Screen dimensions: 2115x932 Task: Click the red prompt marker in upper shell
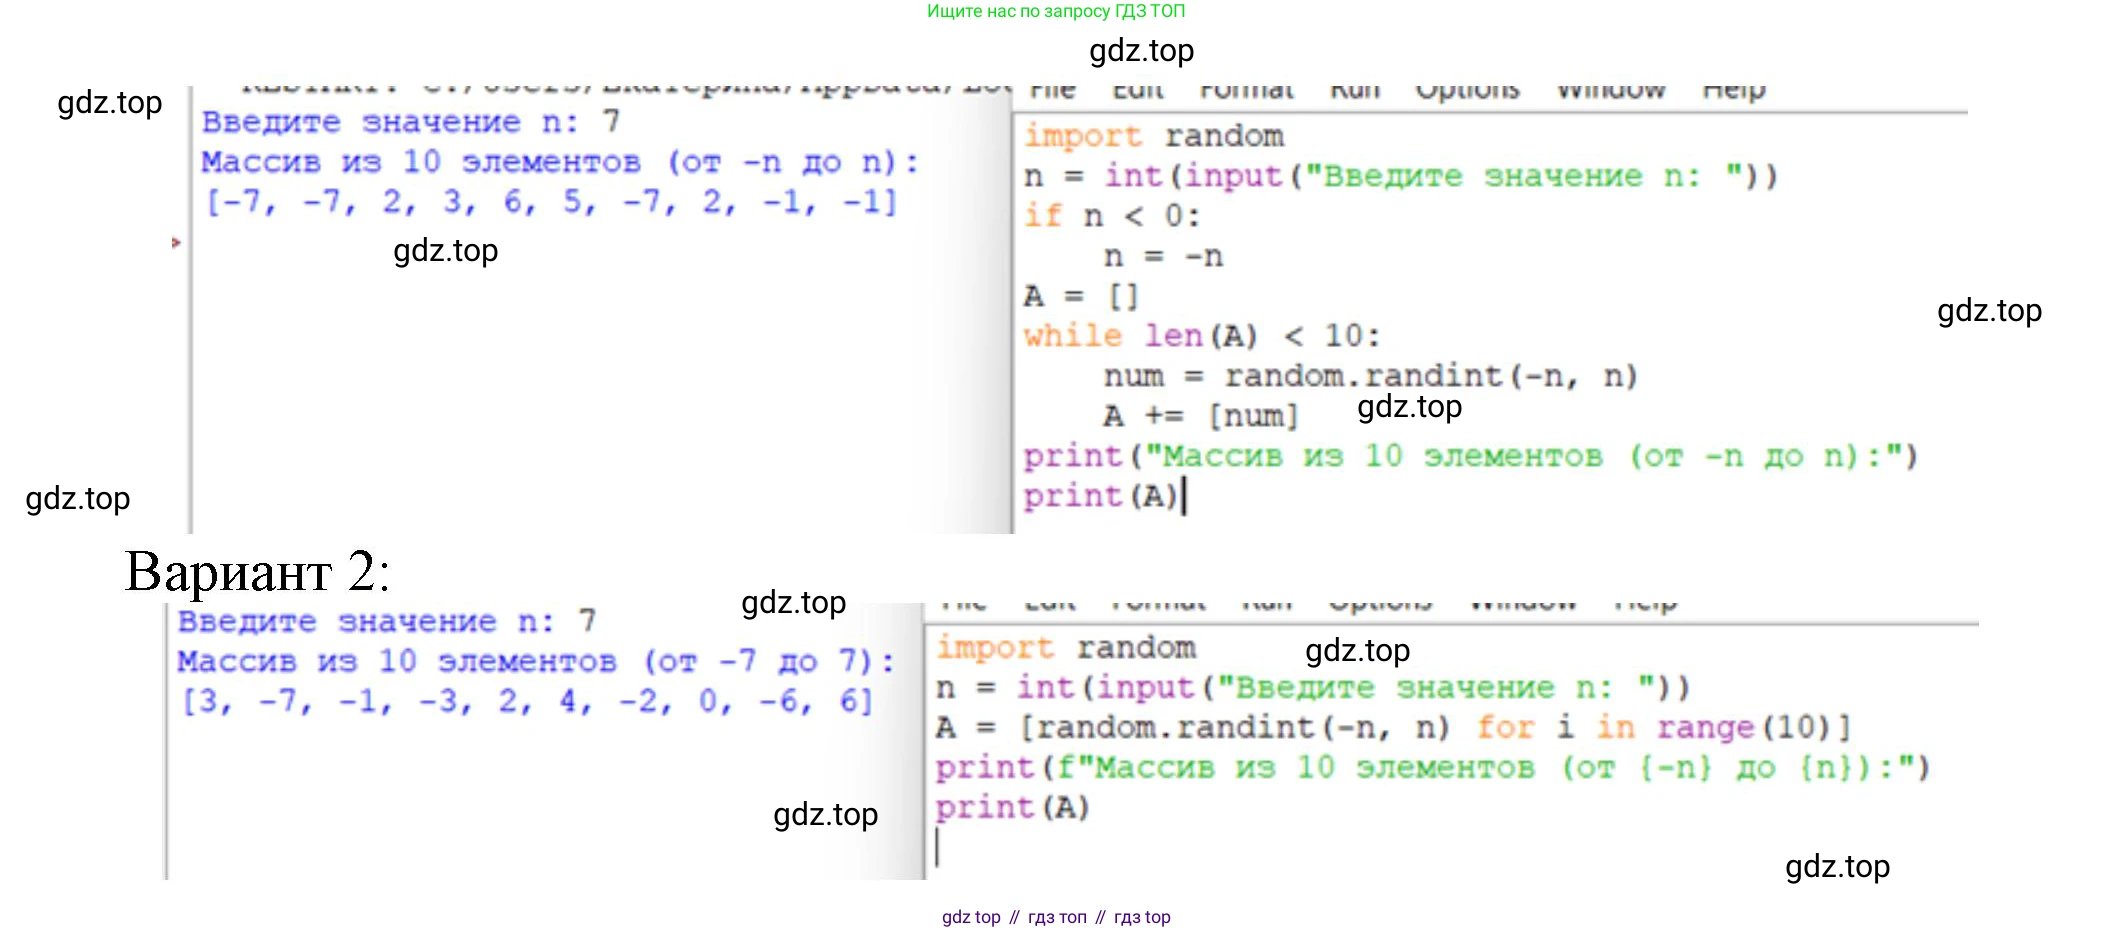tap(176, 242)
